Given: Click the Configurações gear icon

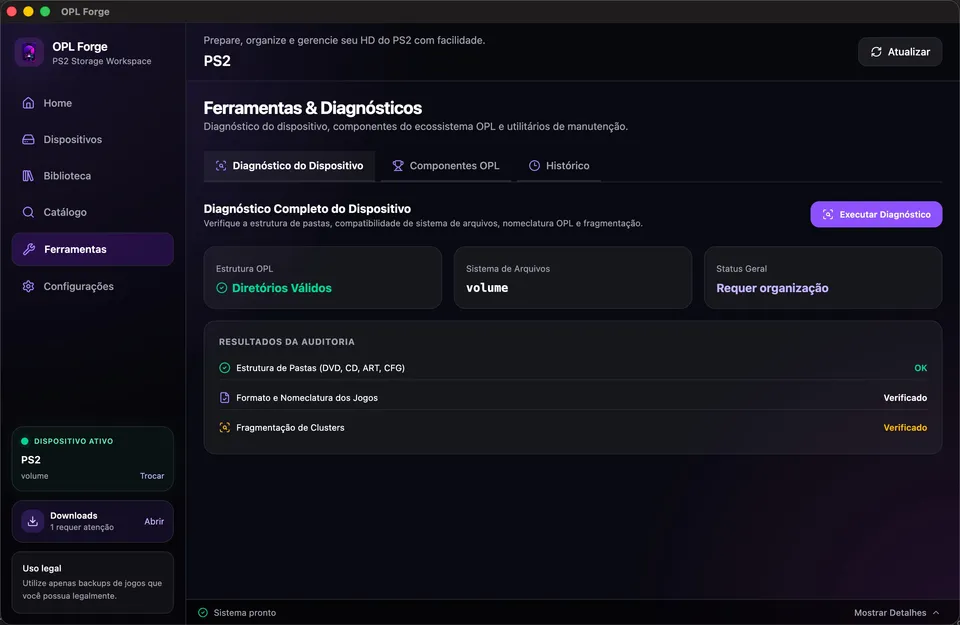Looking at the screenshot, I should (28, 286).
